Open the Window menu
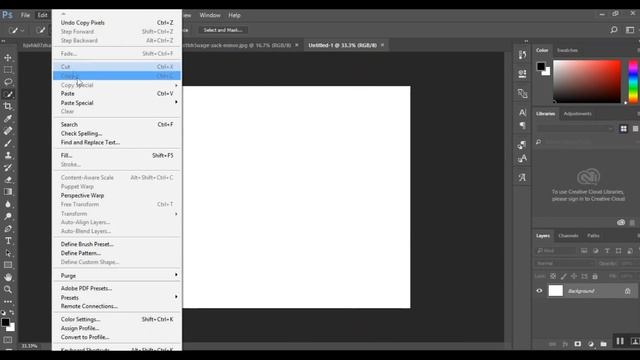 pos(210,15)
